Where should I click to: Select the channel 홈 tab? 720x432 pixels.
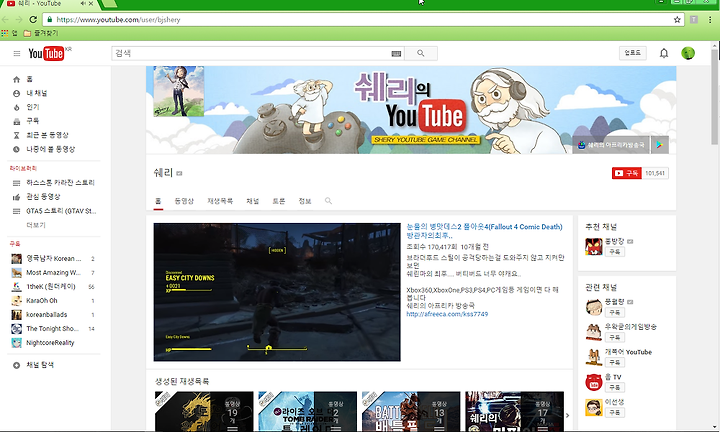pos(158,201)
